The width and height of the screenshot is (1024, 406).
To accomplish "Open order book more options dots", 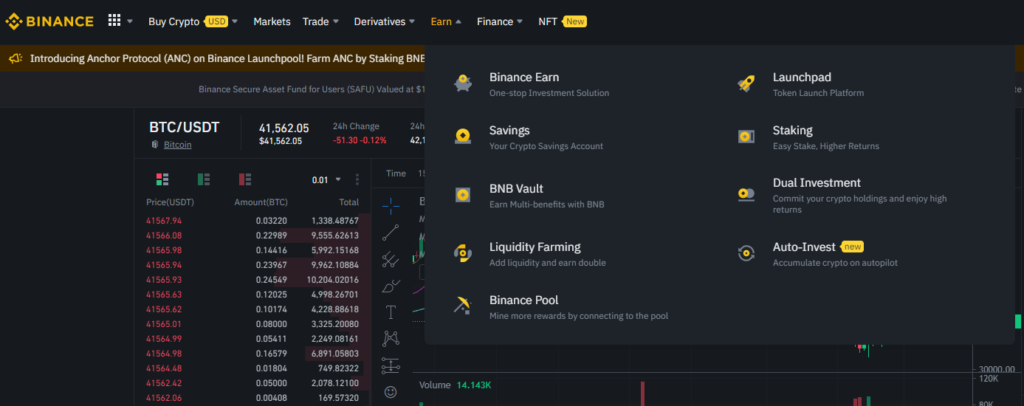I will (357, 180).
